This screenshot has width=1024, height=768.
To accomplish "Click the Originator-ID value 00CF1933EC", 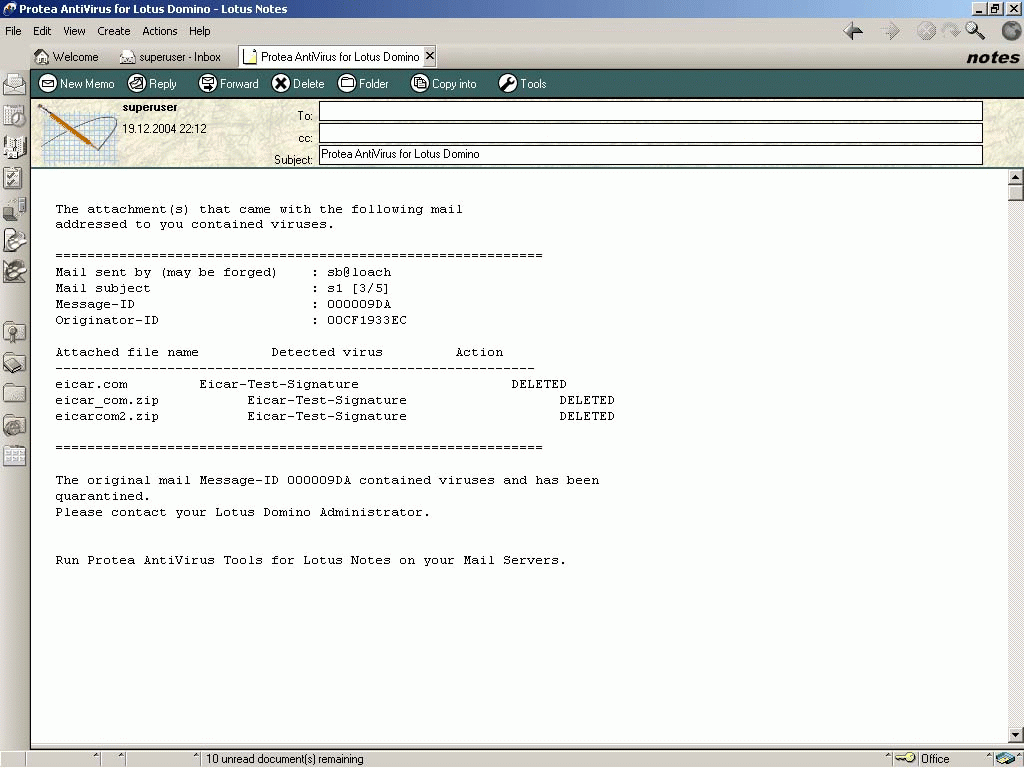I will coord(367,320).
